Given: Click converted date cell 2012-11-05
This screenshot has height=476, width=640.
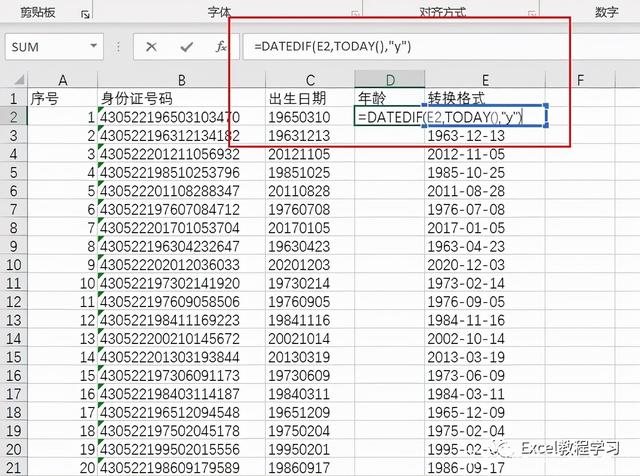Looking at the screenshot, I should pos(485,154).
